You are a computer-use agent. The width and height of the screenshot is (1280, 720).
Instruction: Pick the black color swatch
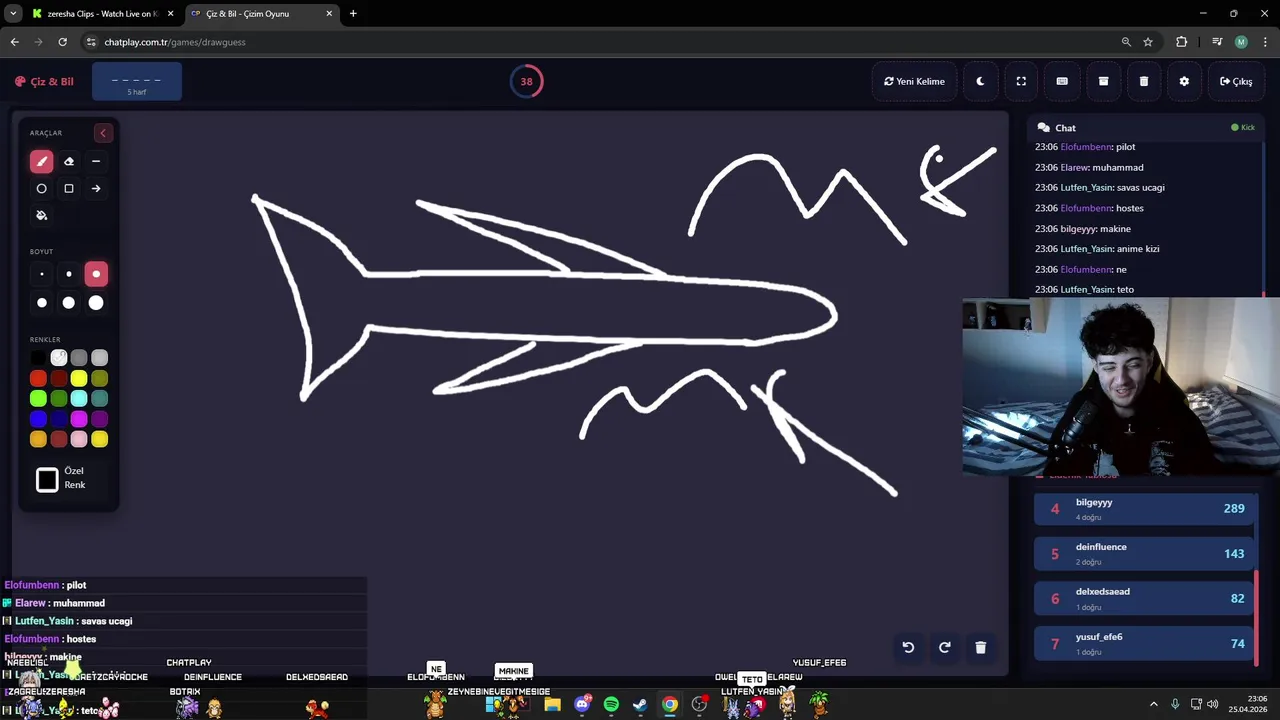38,358
